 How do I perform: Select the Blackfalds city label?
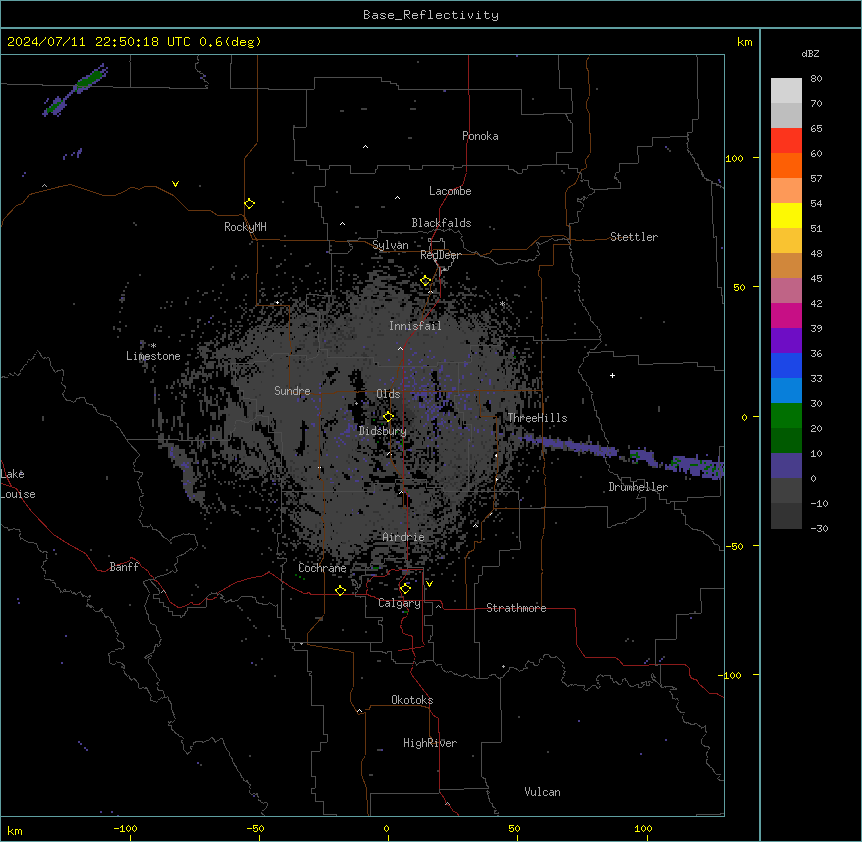pos(441,223)
